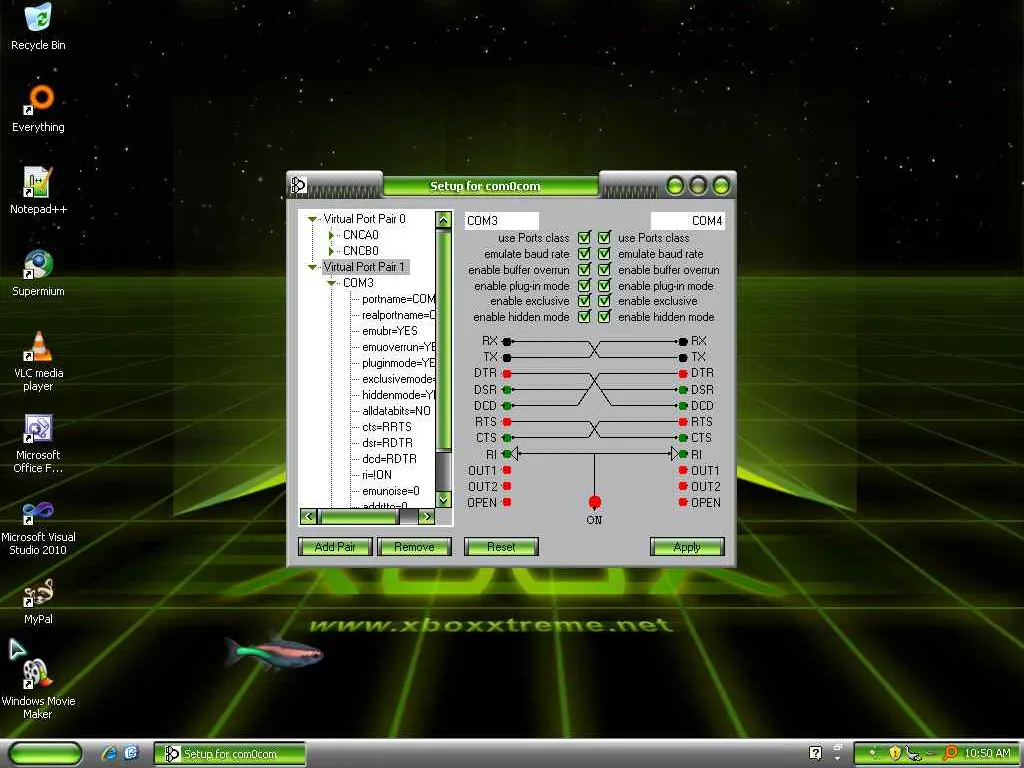Toggle COM3 use Ports class checkbox
This screenshot has height=768, width=1024.
pos(584,238)
